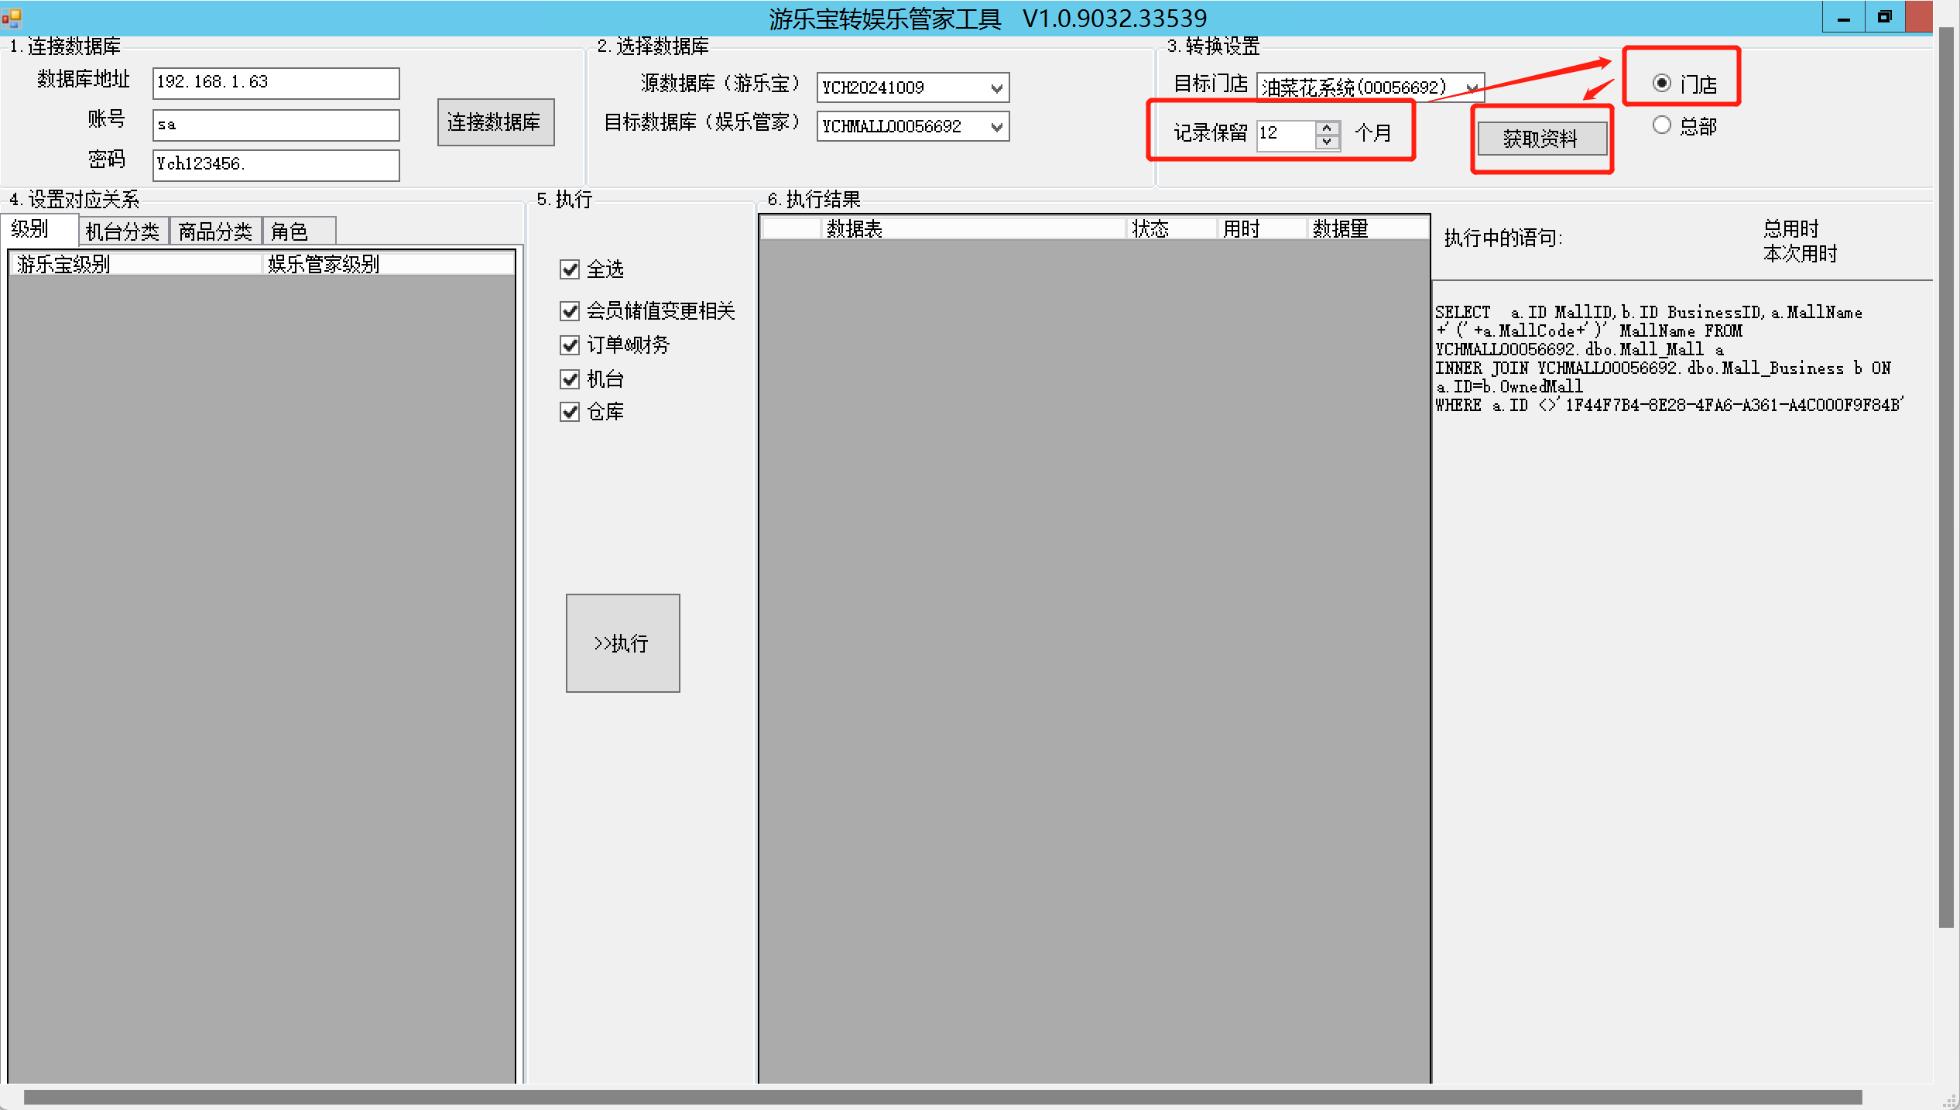Focus the account field containing sa
Viewport: 1960px width, 1110px height.
[x=275, y=125]
